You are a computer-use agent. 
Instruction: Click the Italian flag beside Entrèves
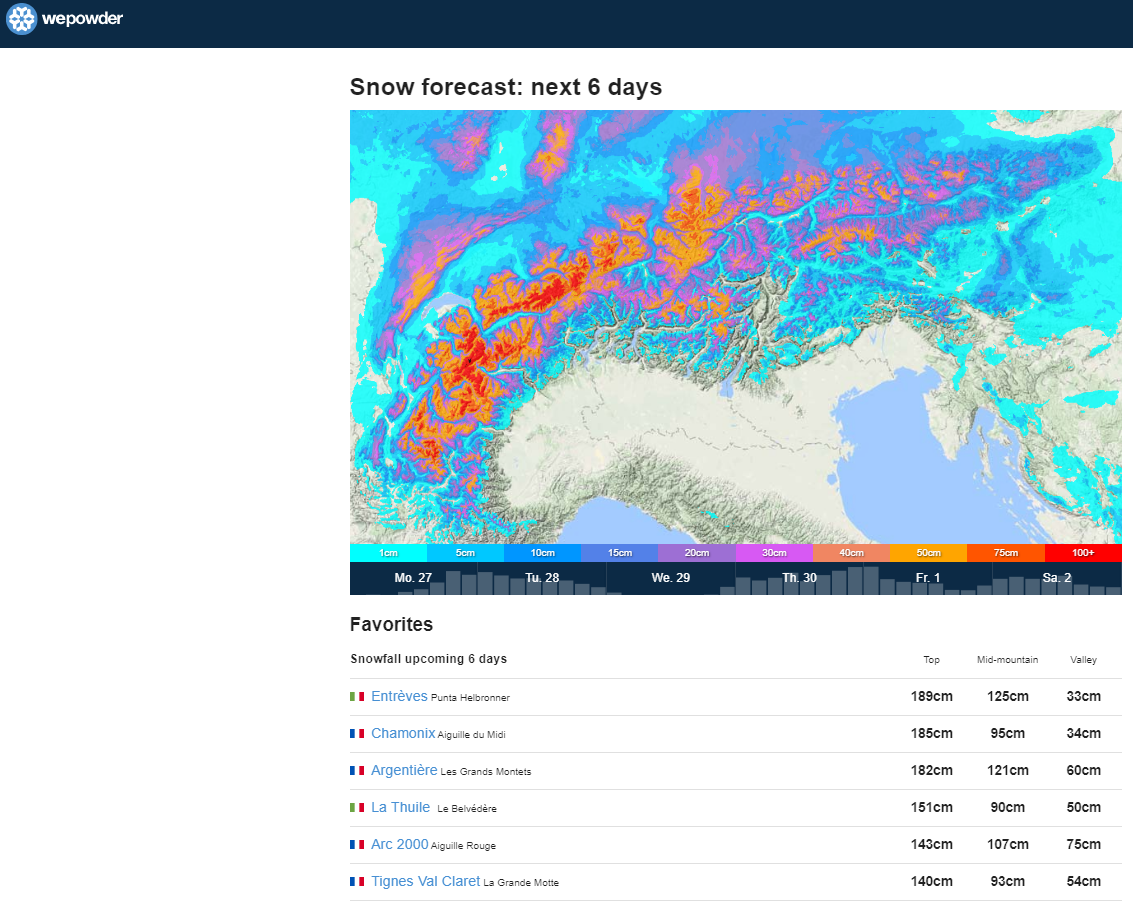coord(357,696)
